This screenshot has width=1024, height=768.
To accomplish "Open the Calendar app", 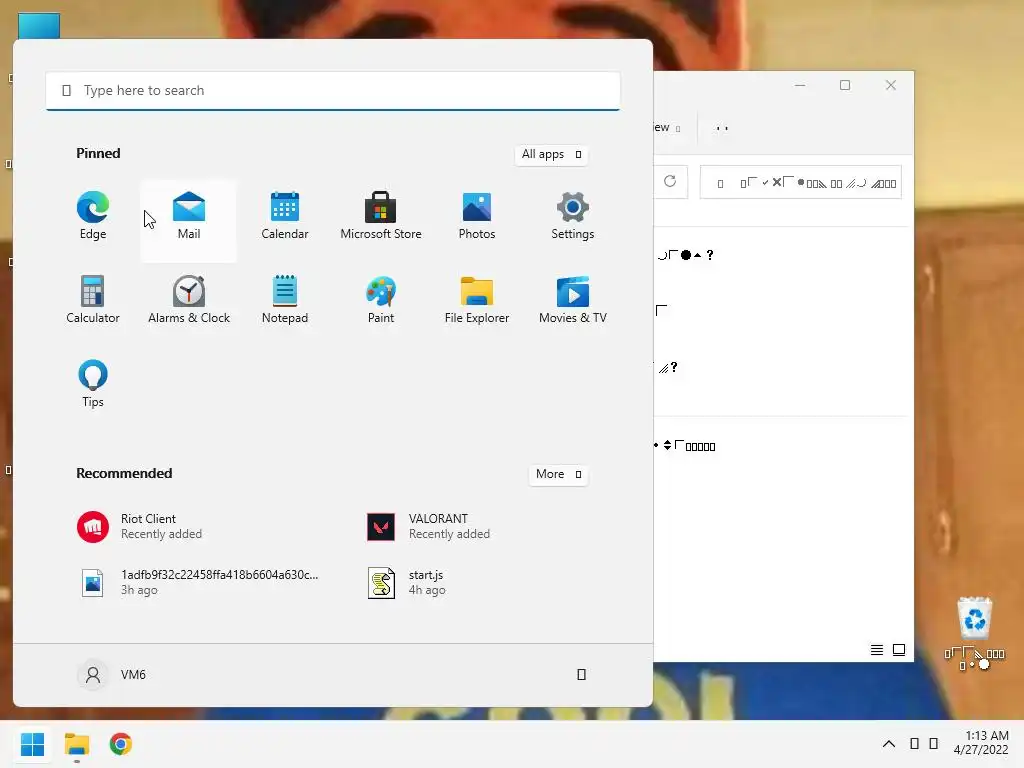I will tap(285, 216).
